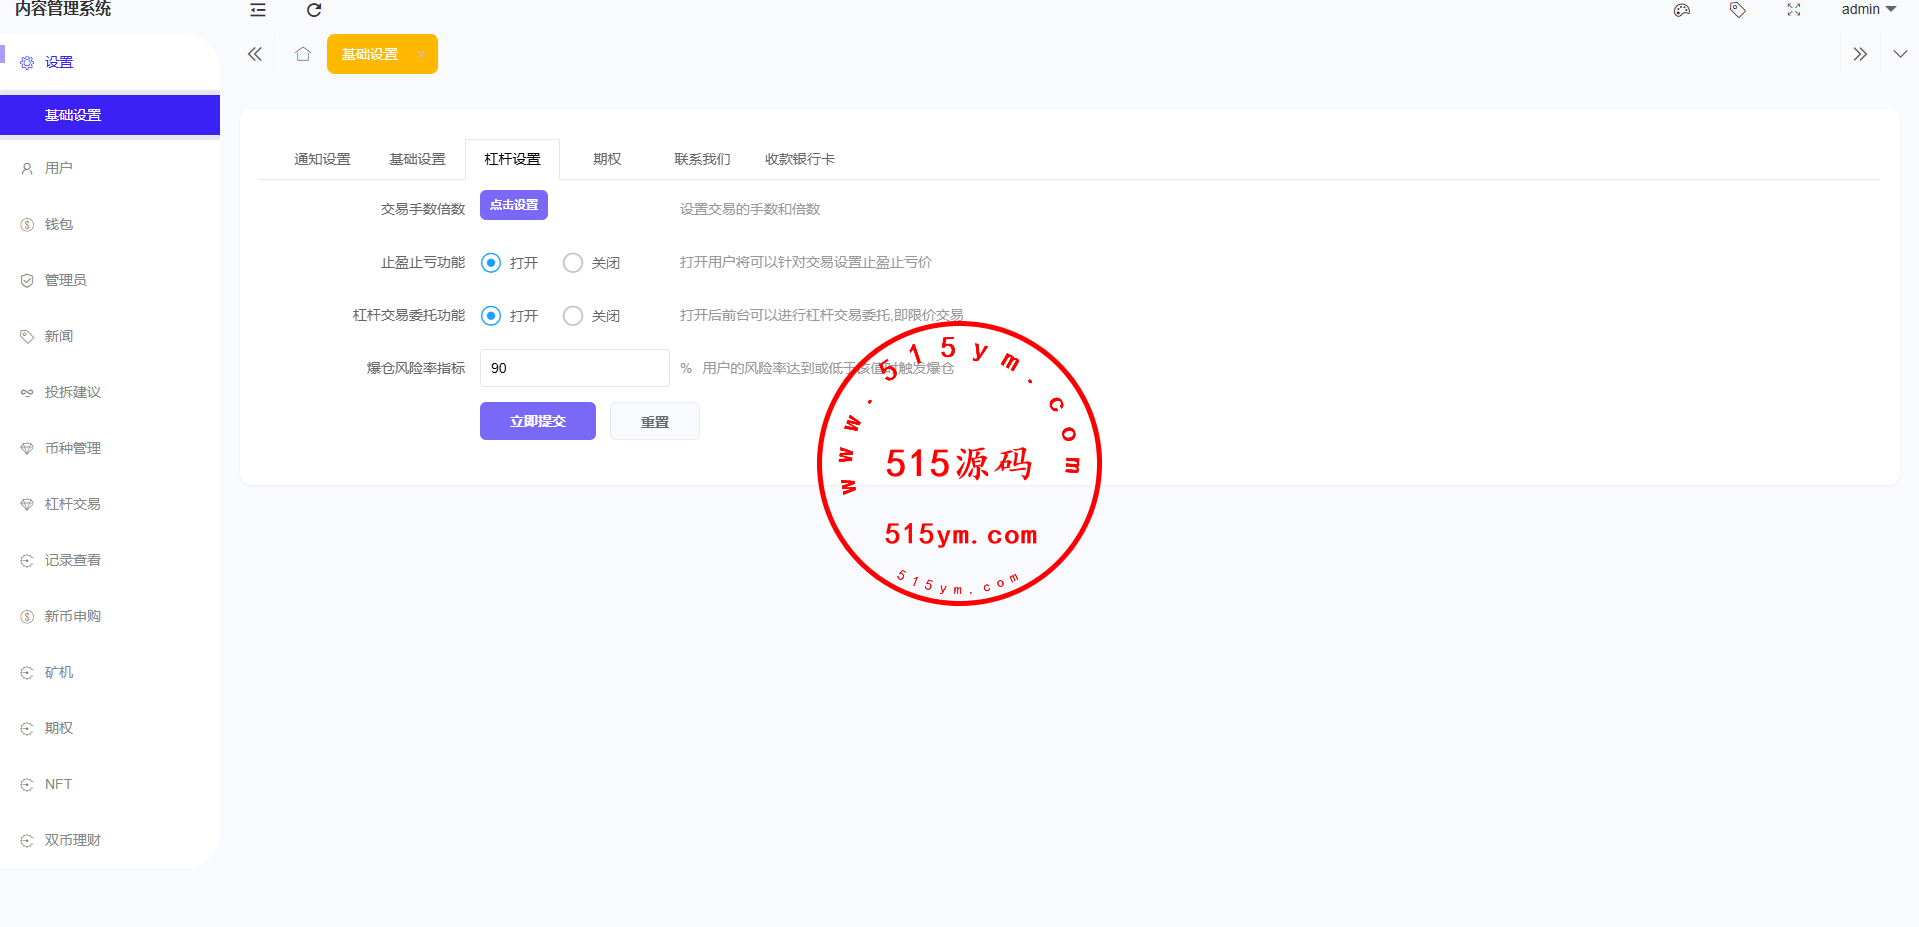This screenshot has height=927, width=1919.
Task: Select 关闭 for 杠杆交易委托功能
Action: click(573, 316)
